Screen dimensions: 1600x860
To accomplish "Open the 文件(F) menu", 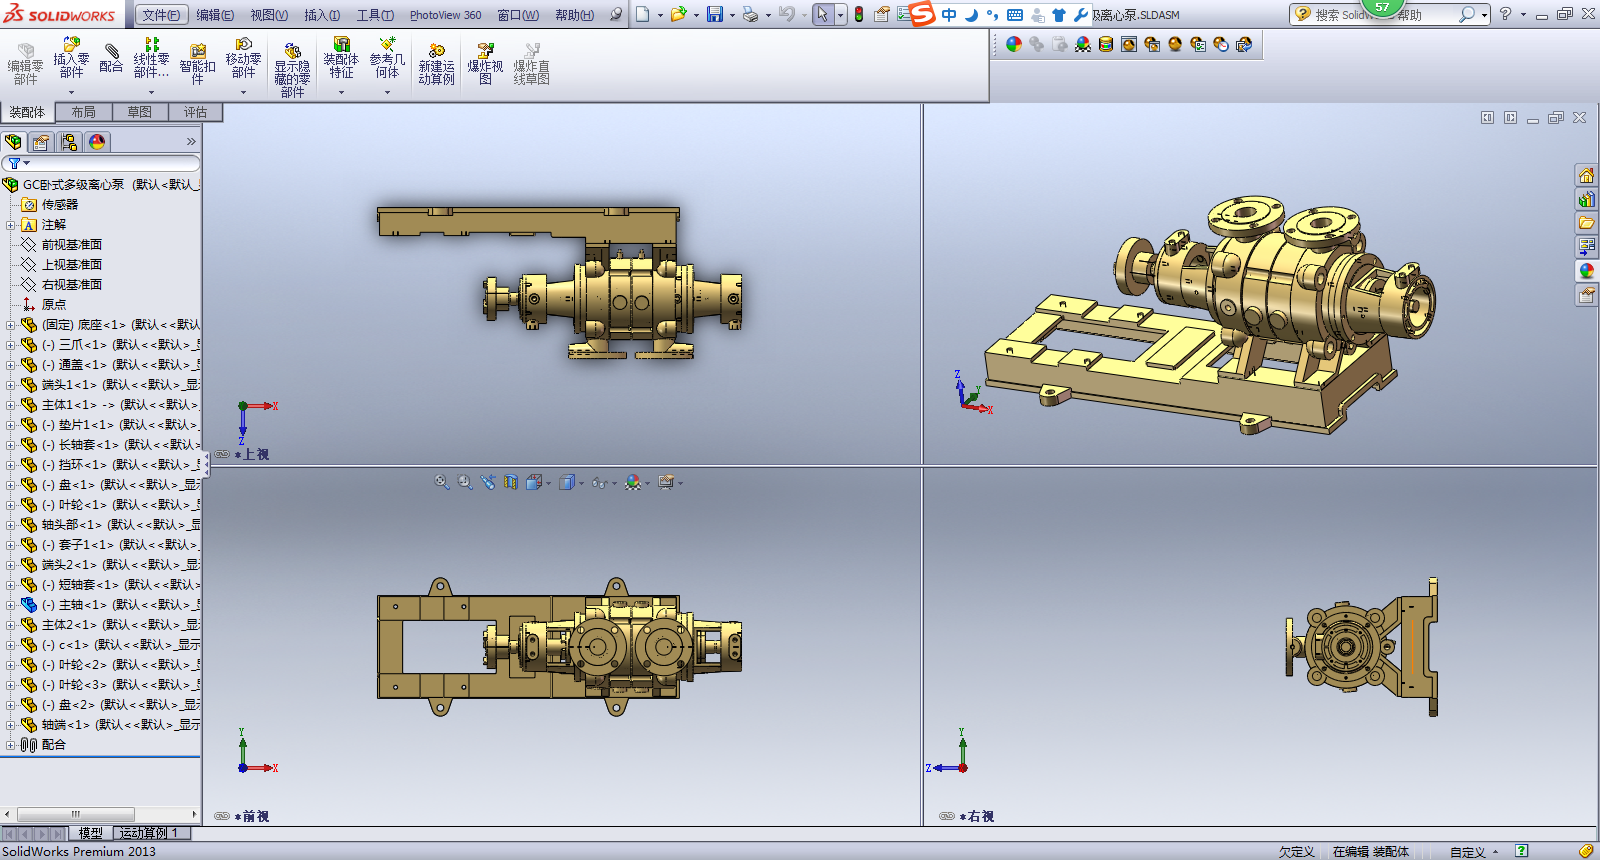I will [x=161, y=15].
